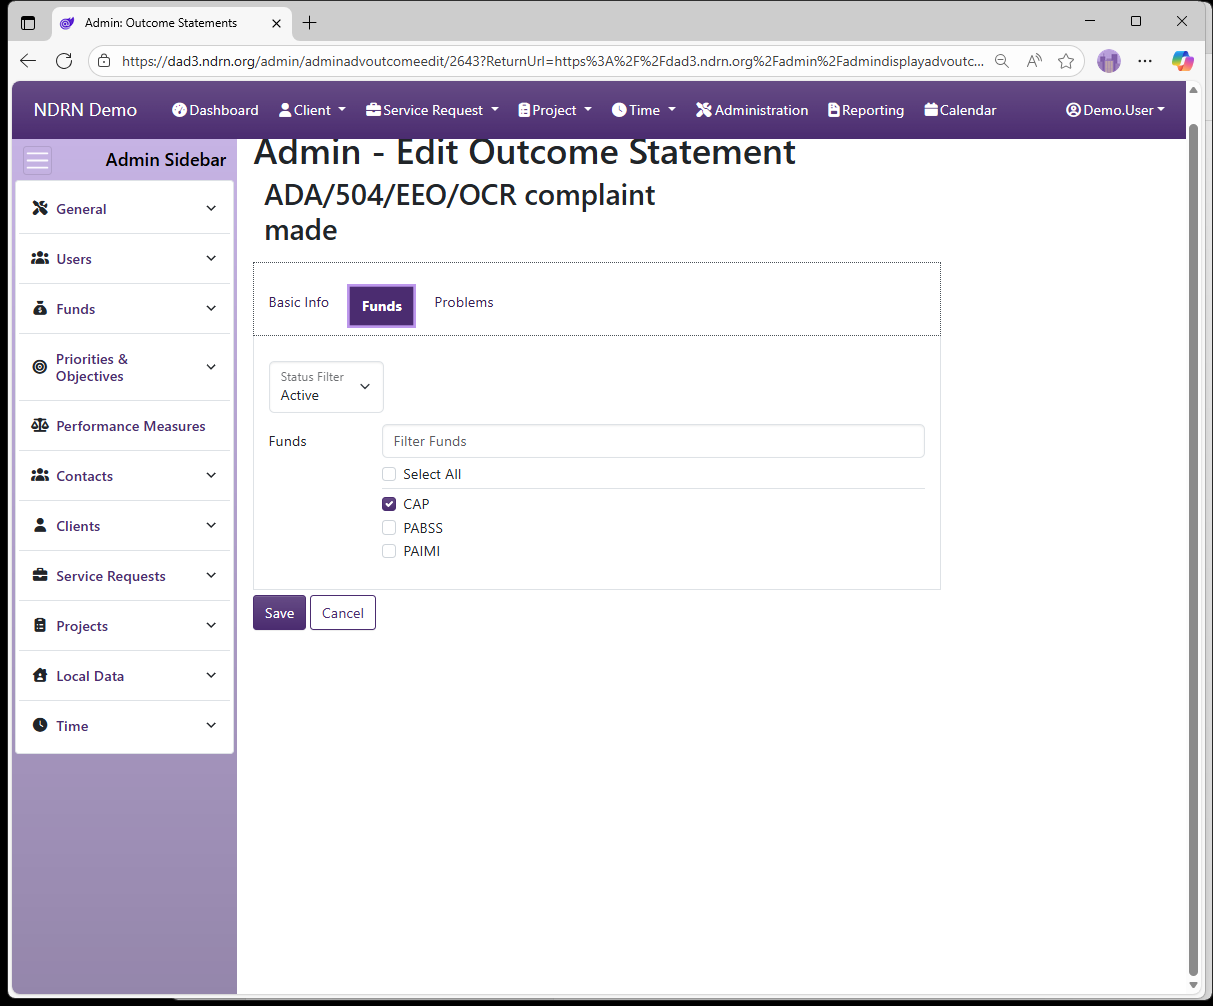Open a new browser tab

(310, 22)
